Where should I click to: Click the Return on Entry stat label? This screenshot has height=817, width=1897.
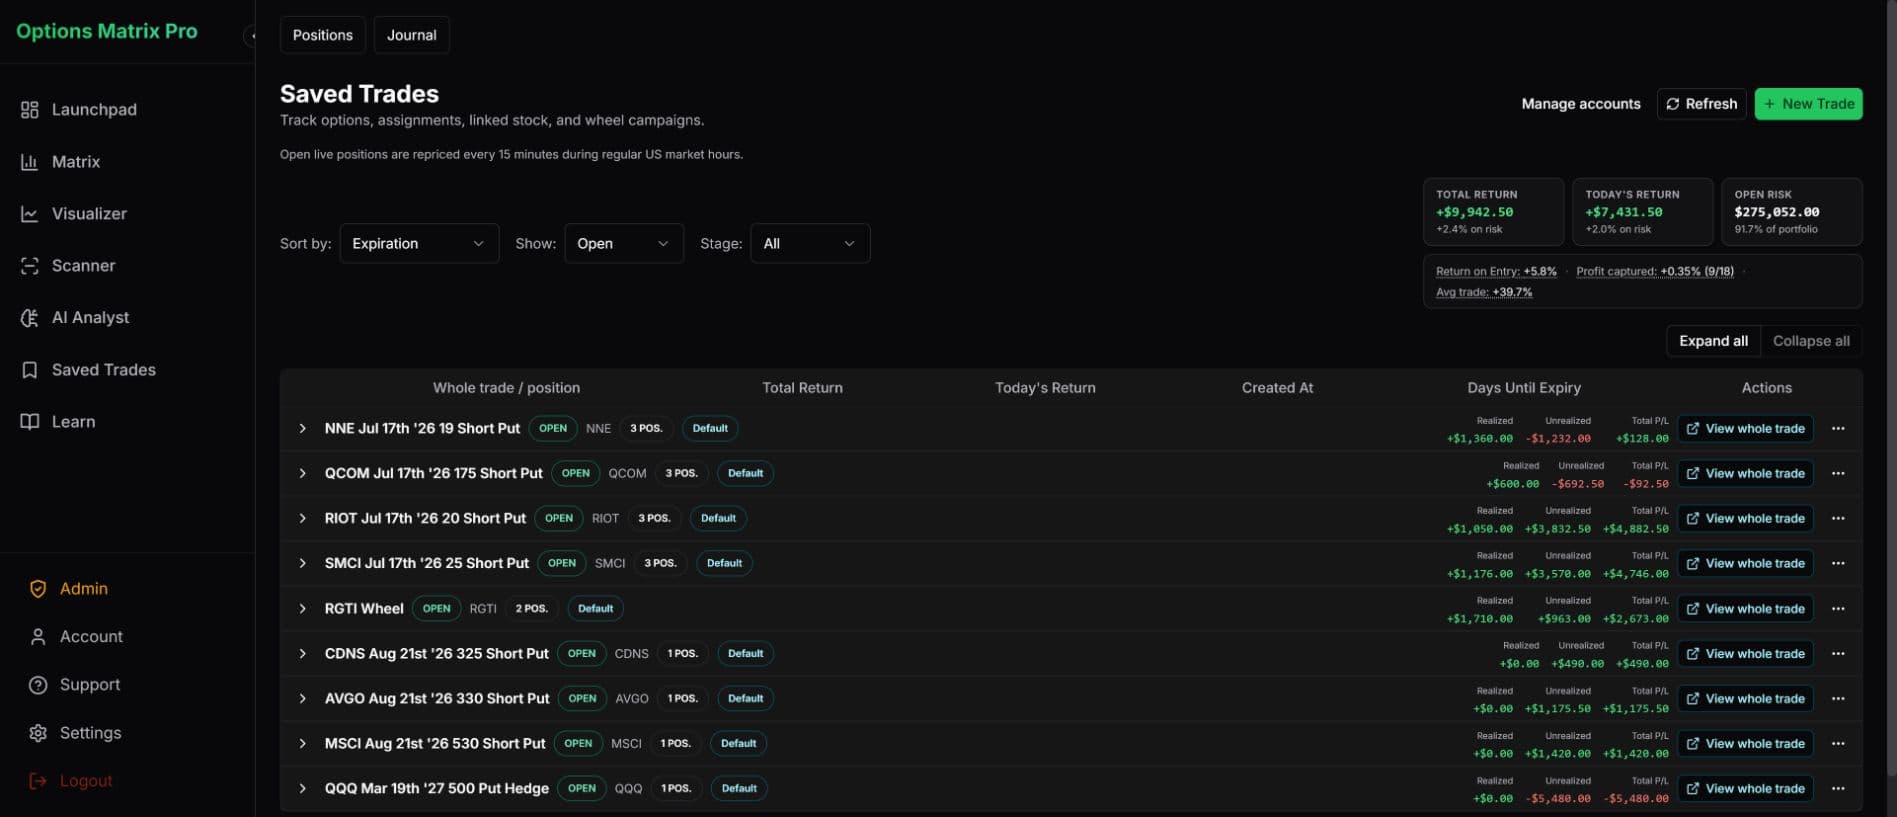(x=1496, y=271)
